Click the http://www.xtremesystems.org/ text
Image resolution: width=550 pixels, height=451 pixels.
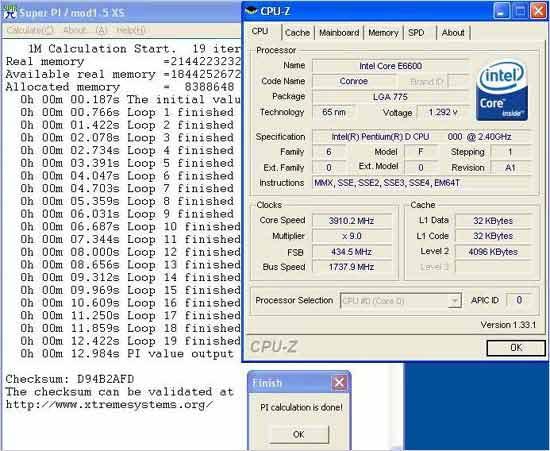(x=109, y=405)
